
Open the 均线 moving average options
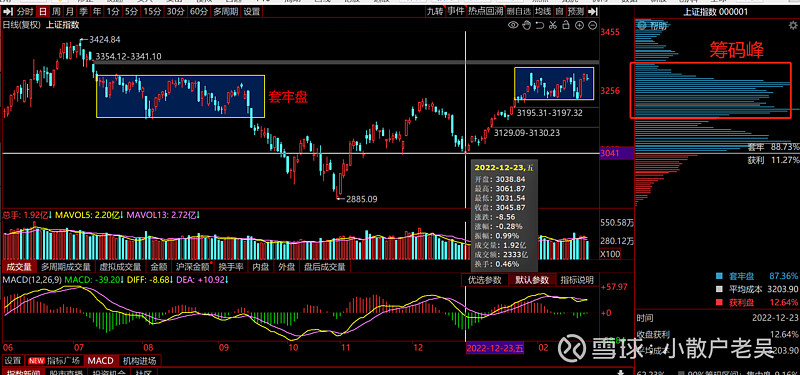[543, 11]
